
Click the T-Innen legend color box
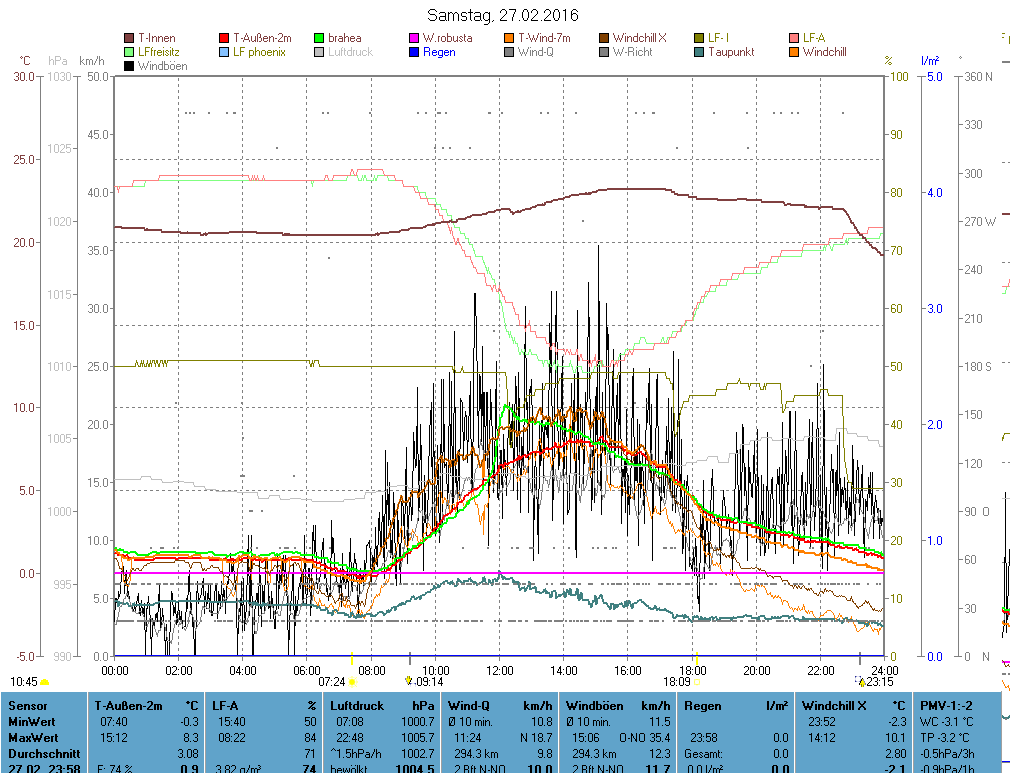click(x=129, y=38)
